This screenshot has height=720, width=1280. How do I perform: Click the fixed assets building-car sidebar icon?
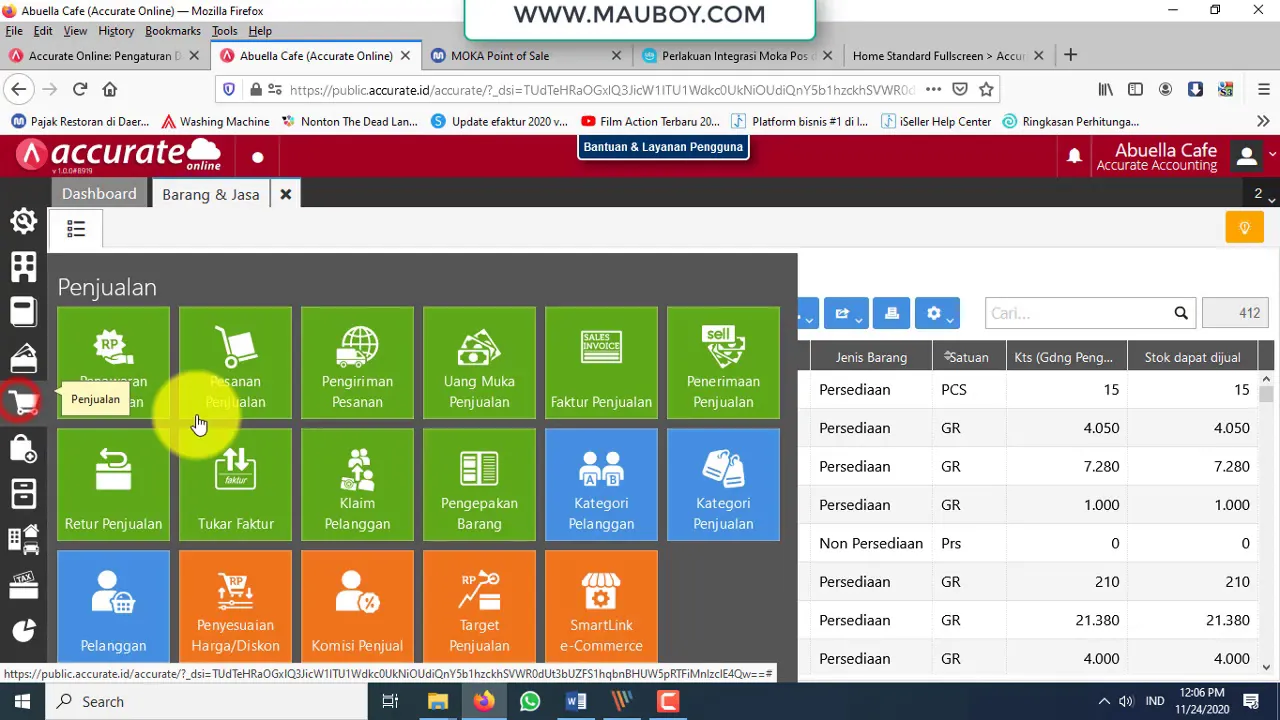[24, 540]
